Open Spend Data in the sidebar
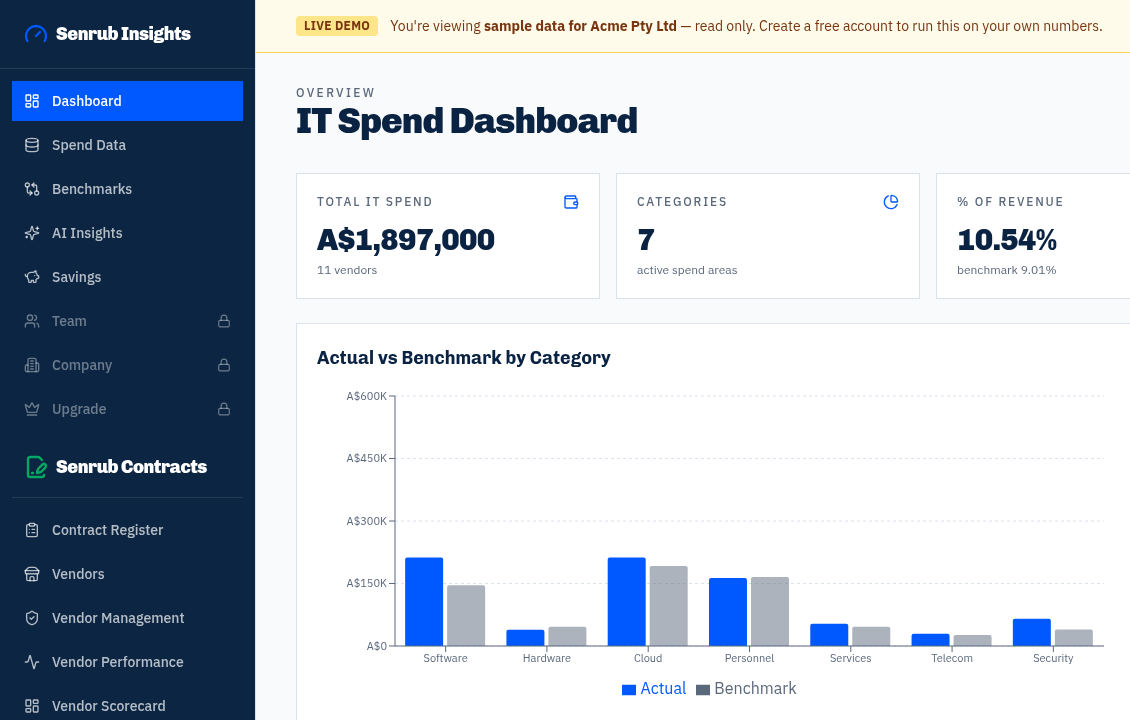This screenshot has width=1130, height=720. click(x=128, y=145)
